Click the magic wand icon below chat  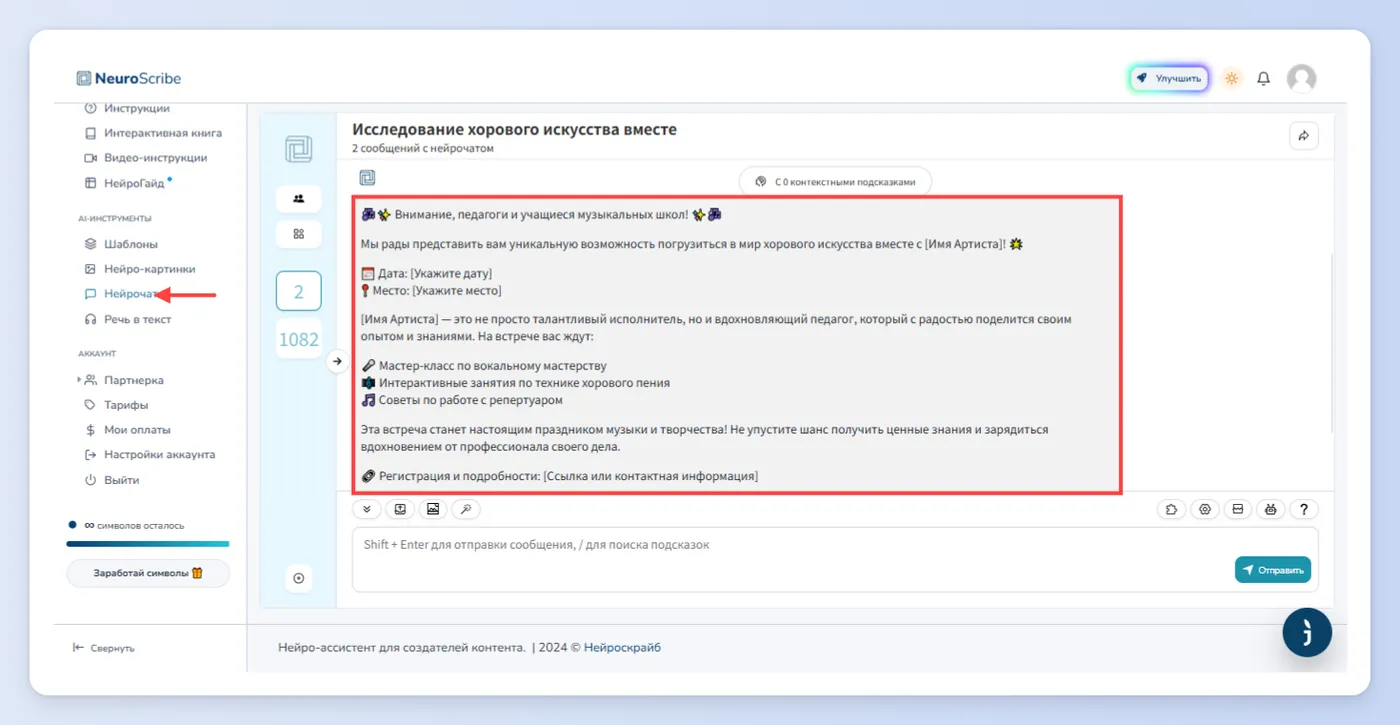(466, 509)
